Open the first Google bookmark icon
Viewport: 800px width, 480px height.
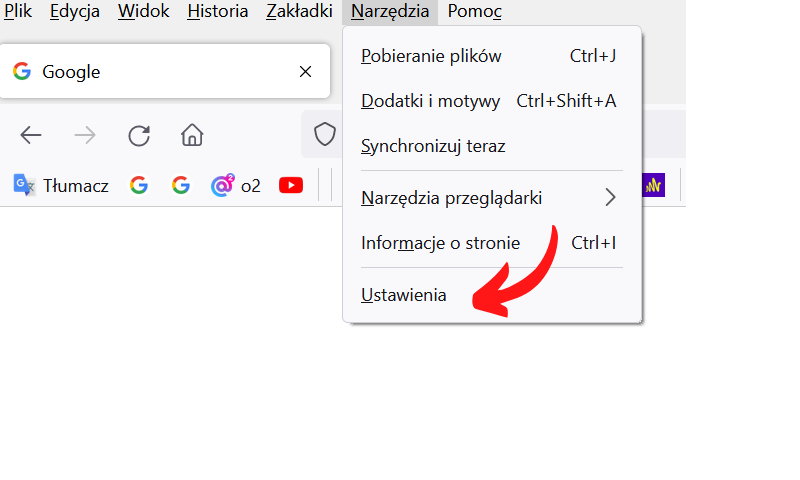click(139, 185)
